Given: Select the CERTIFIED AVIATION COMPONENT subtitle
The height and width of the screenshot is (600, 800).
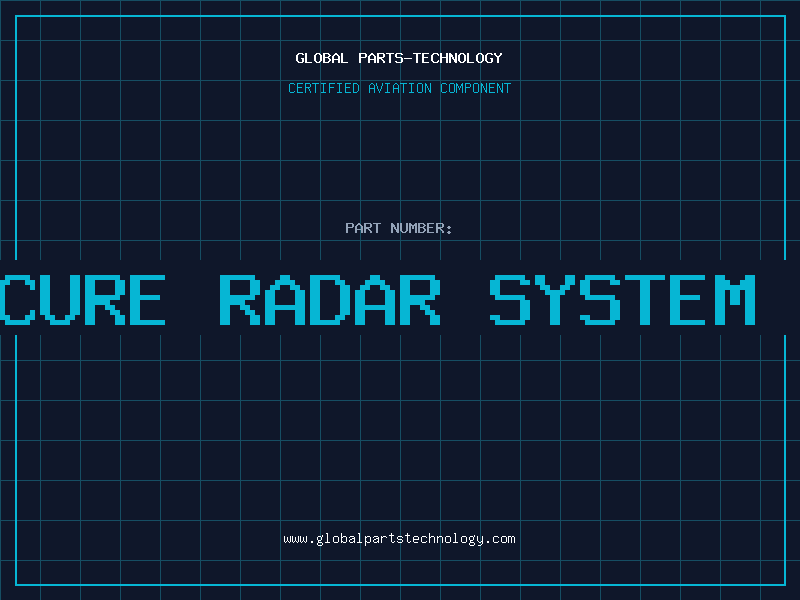Looking at the screenshot, I should click(x=399, y=88).
